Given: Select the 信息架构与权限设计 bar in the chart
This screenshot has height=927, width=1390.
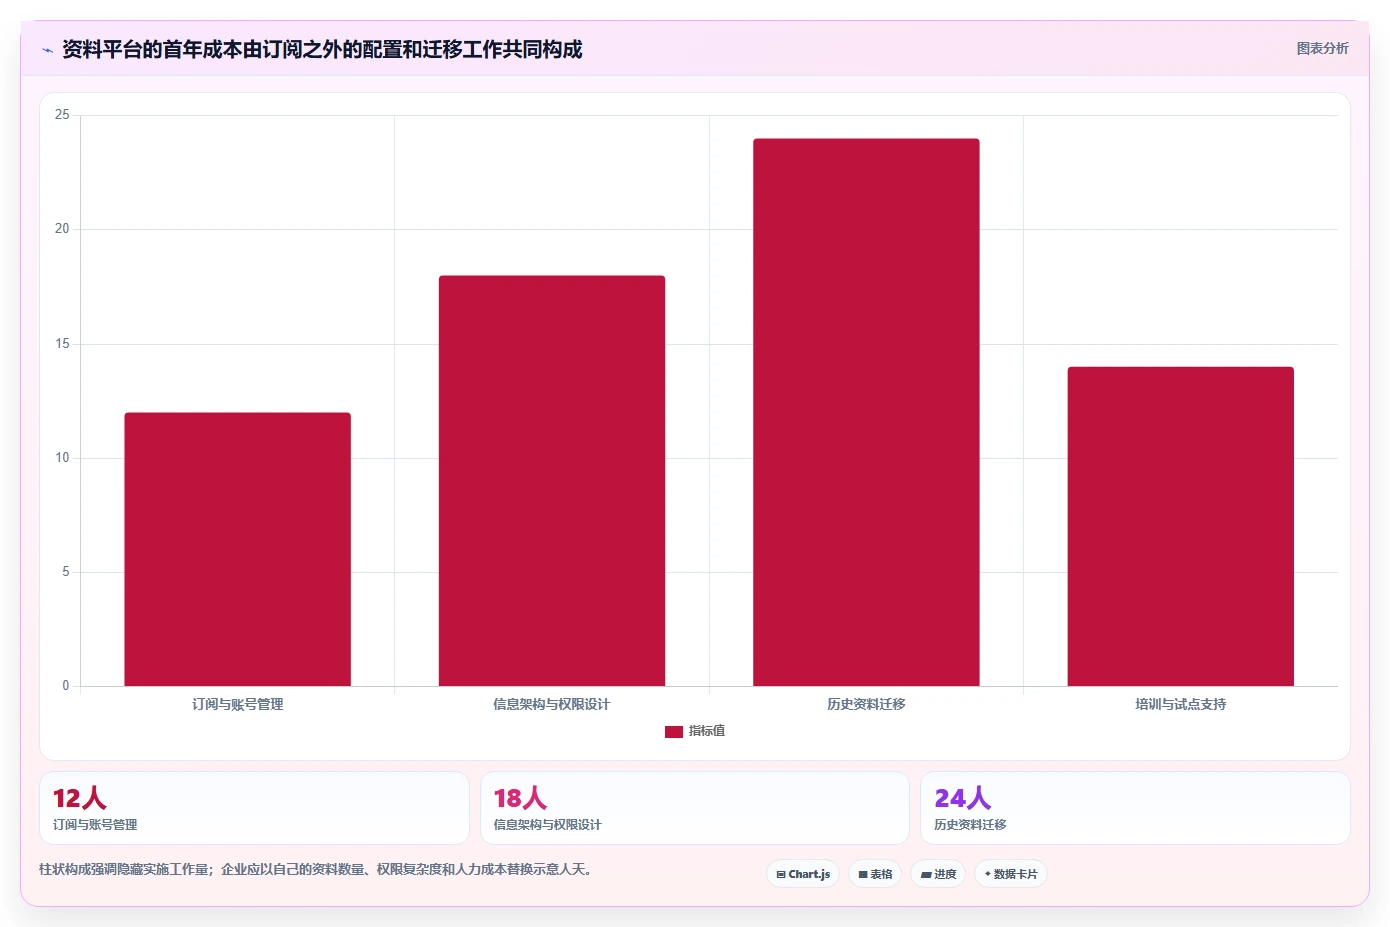Looking at the screenshot, I should click(552, 481).
